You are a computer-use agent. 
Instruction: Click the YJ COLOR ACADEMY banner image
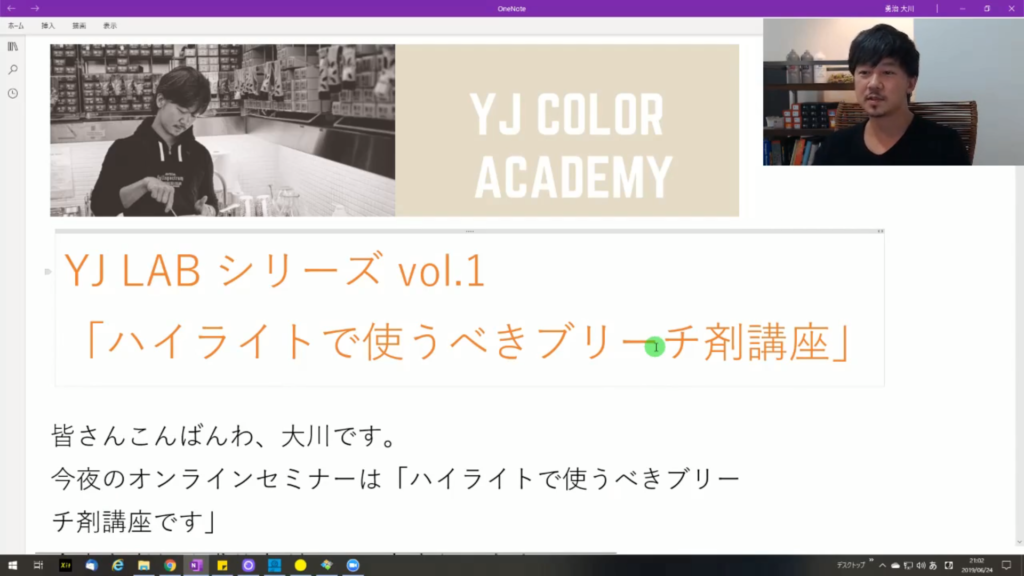tap(394, 130)
